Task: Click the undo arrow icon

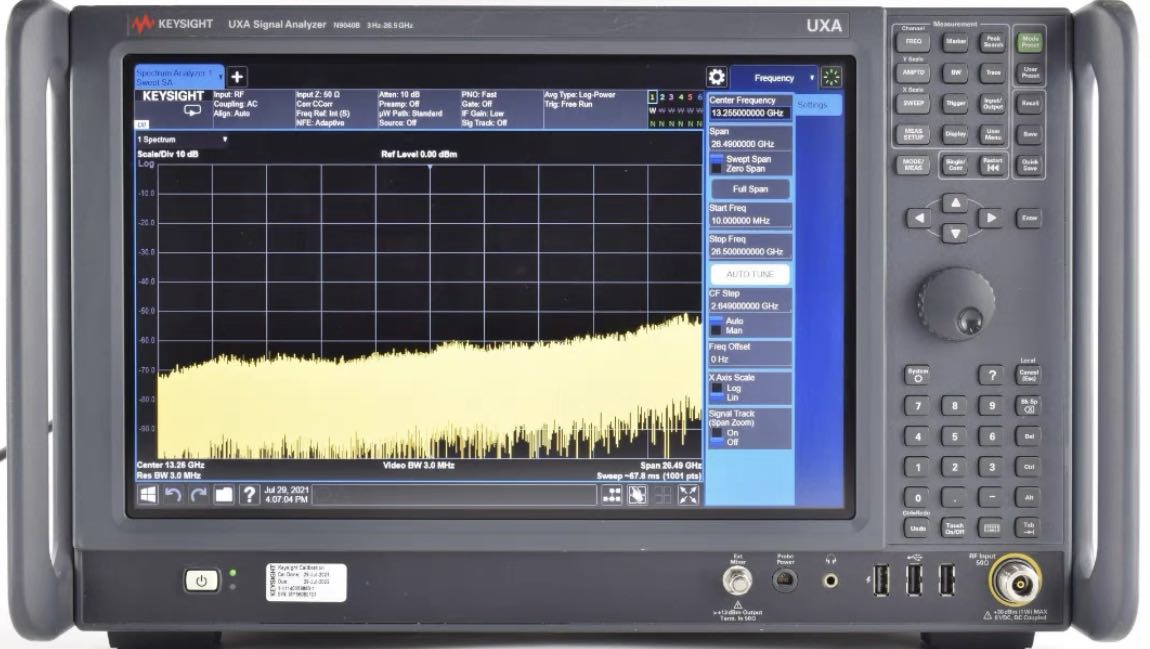Action: [x=173, y=494]
